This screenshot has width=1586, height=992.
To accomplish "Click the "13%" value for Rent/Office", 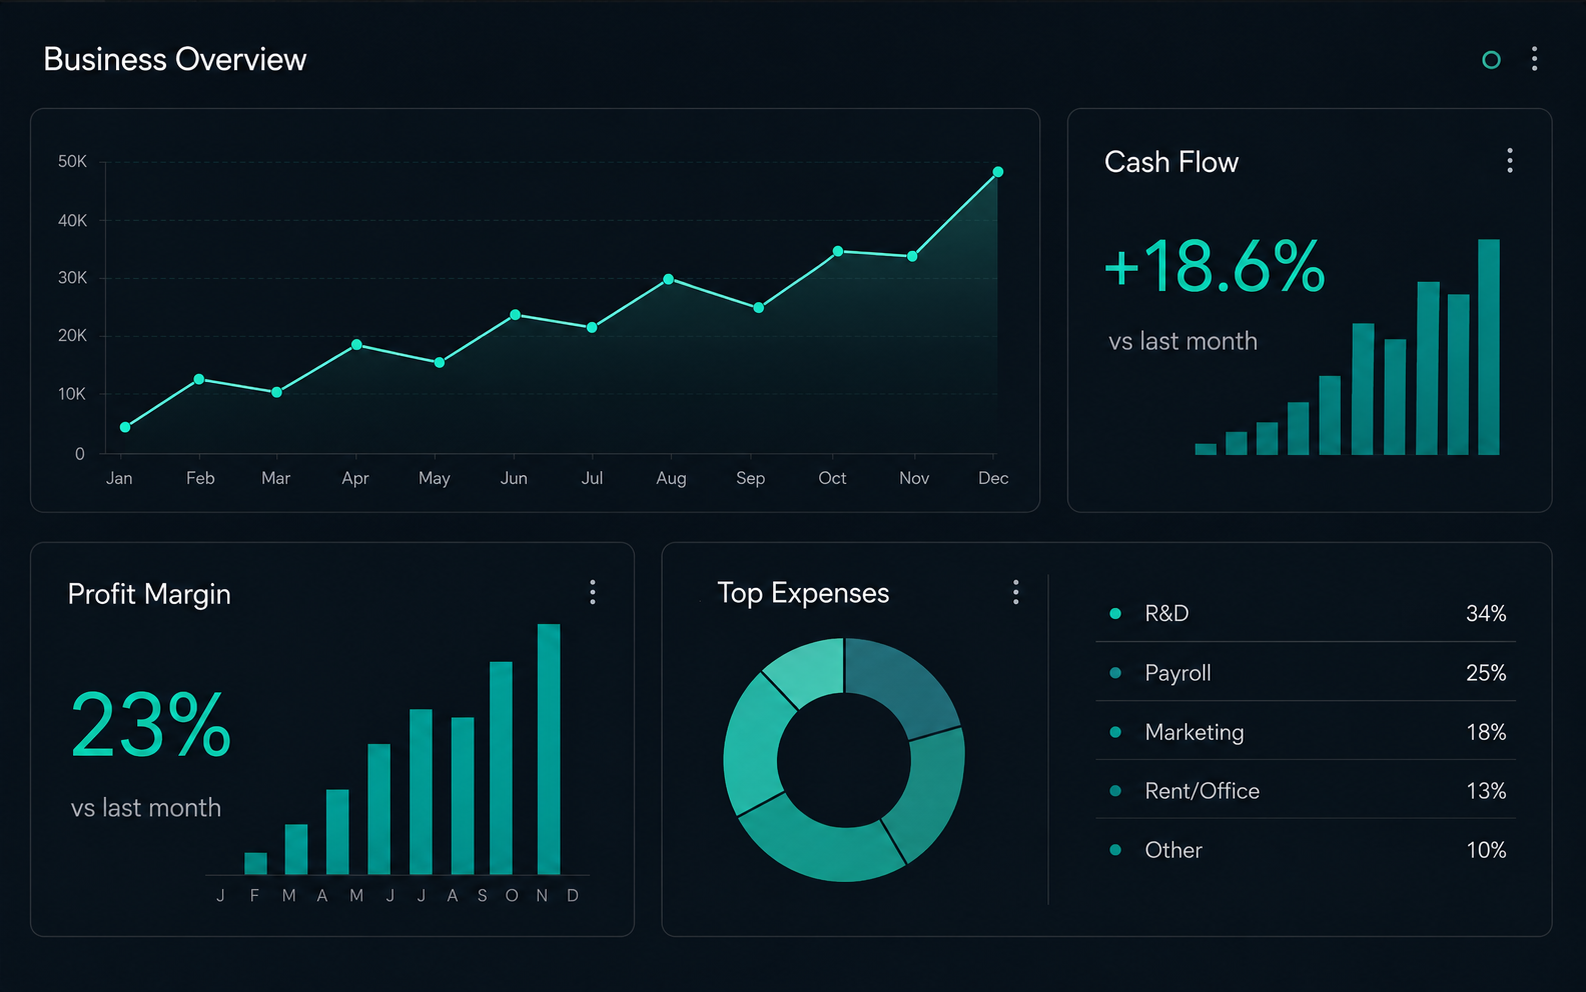I will point(1486,791).
